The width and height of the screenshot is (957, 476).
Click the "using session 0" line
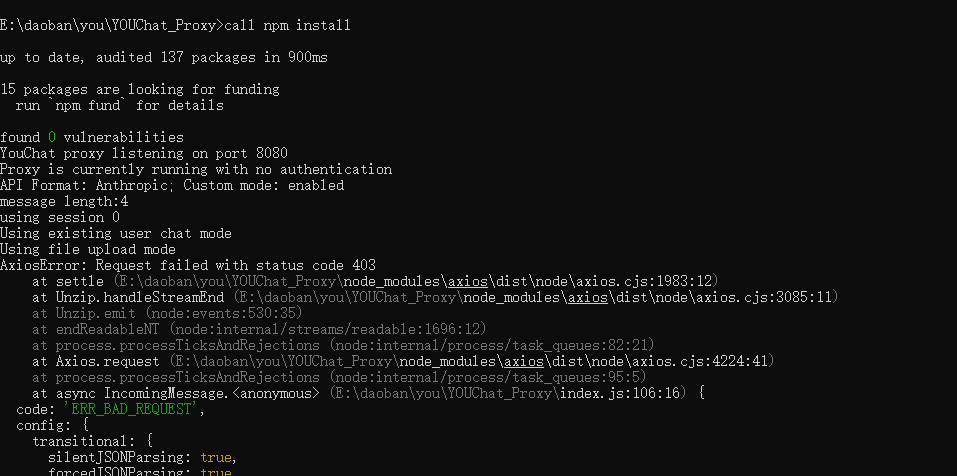coord(60,217)
